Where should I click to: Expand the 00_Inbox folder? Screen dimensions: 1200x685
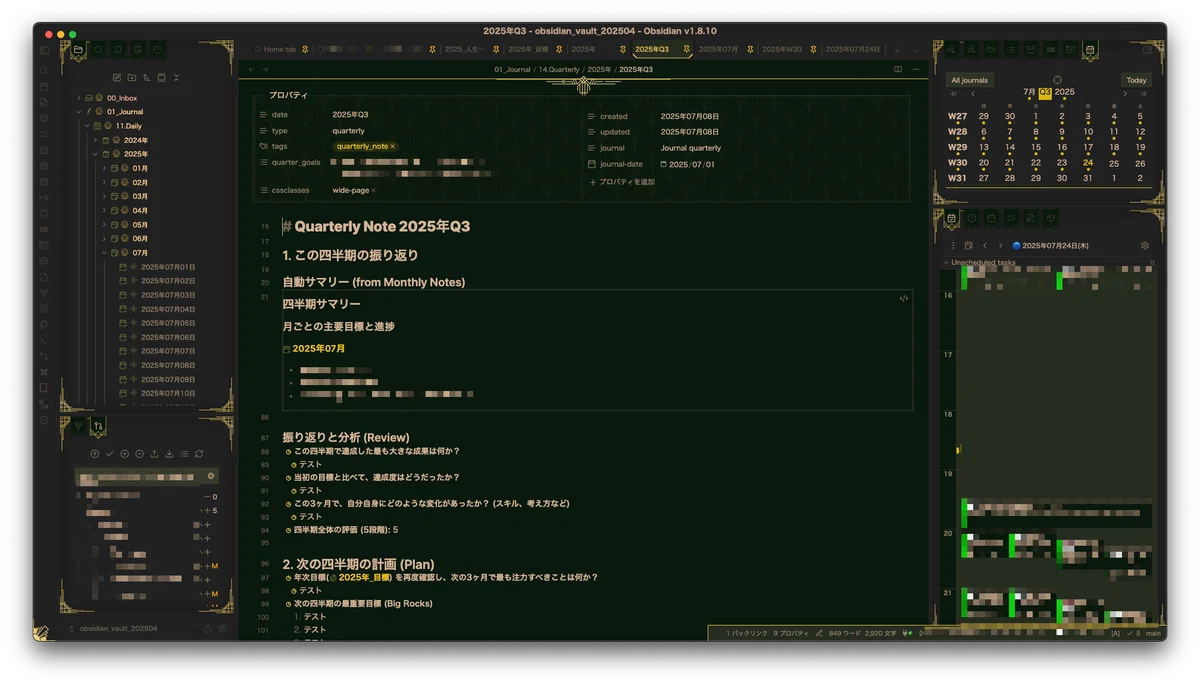(x=79, y=98)
